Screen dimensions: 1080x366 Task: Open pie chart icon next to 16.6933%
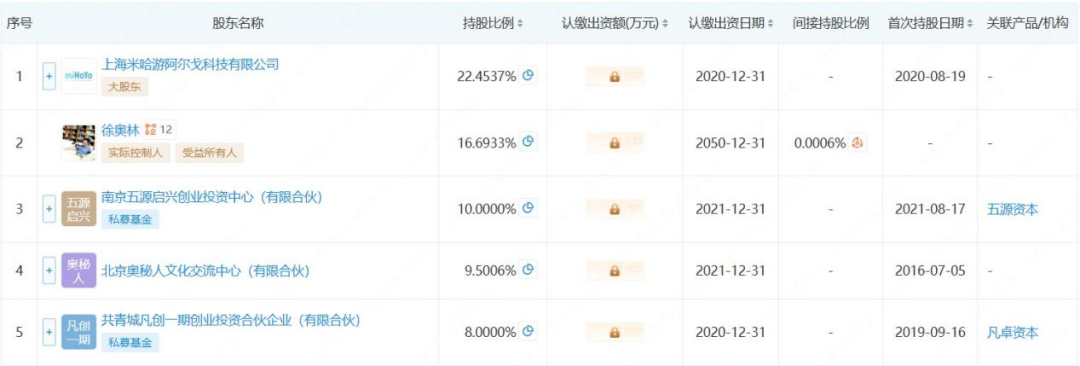[x=528, y=142]
